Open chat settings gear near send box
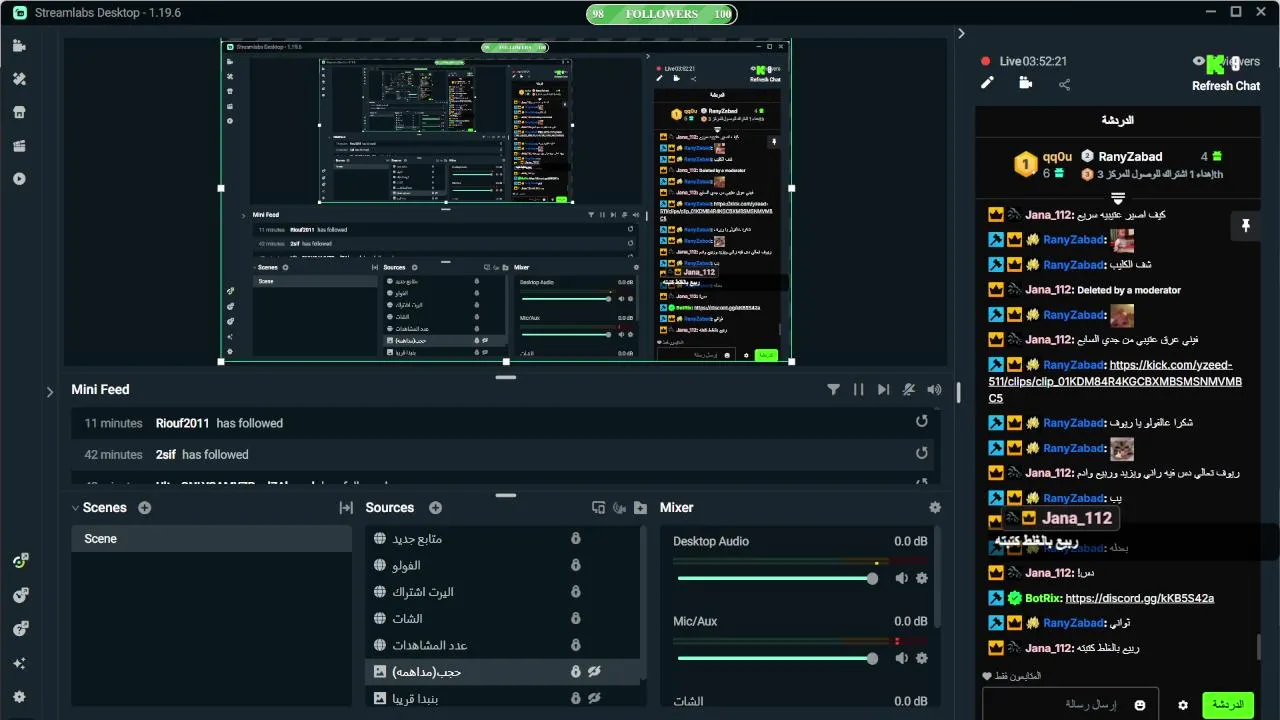Screen dimensions: 1280x720 click(x=1183, y=705)
